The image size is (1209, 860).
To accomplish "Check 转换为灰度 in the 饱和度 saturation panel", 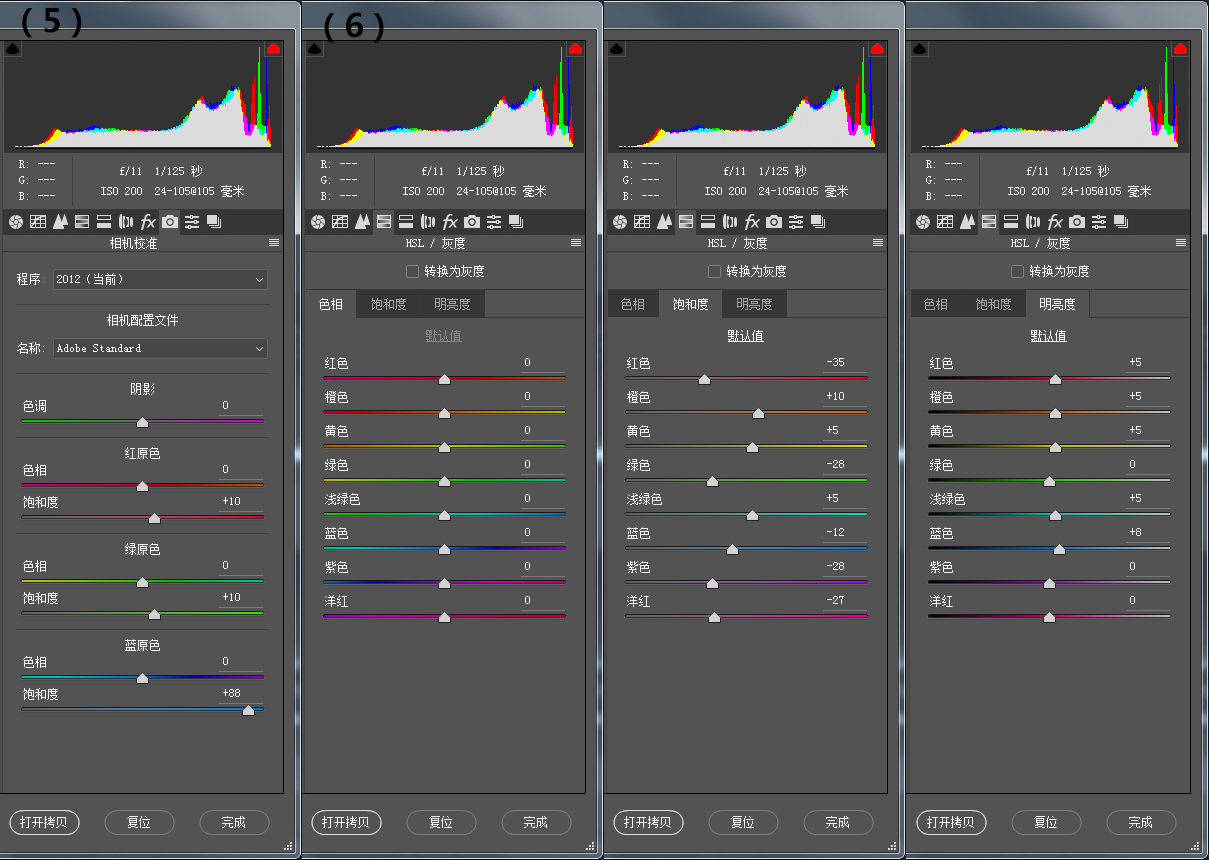I will 714,271.
